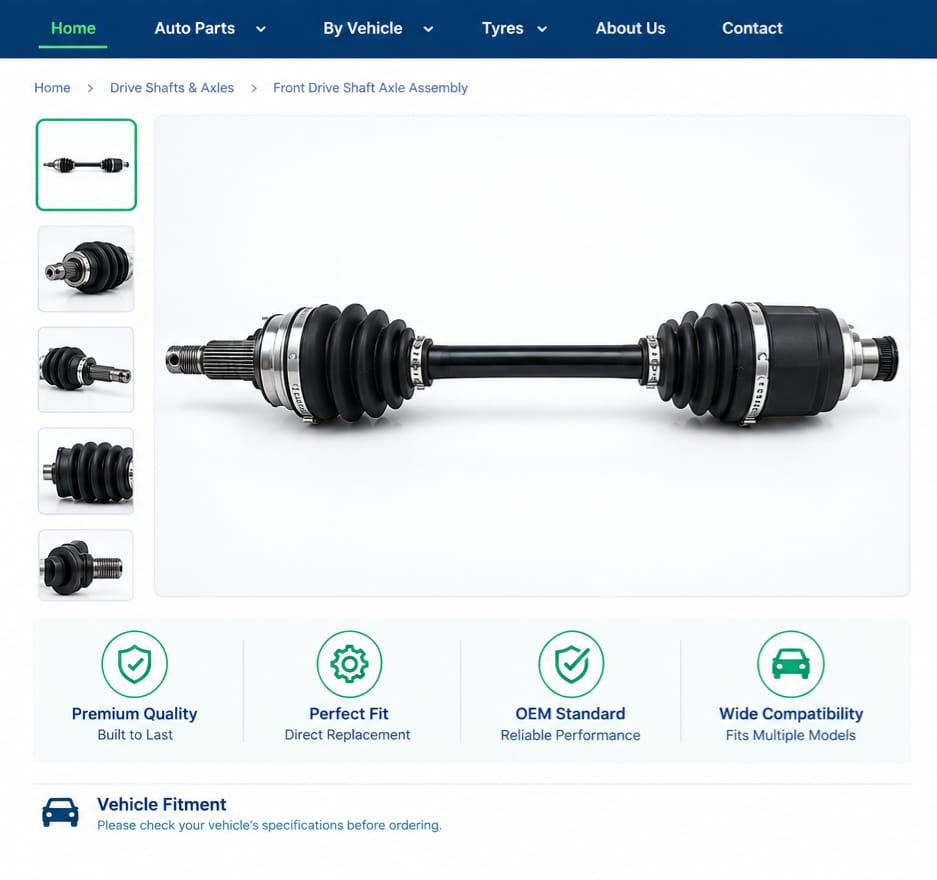Viewport: 937px width, 880px height.
Task: Click the Wide Compatibility heading
Action: click(x=791, y=714)
